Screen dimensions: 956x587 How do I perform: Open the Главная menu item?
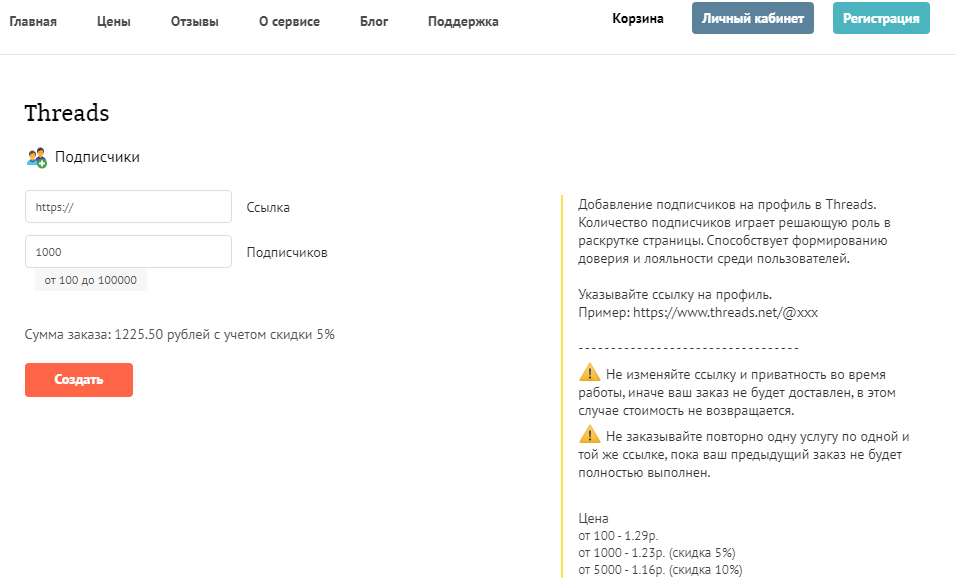(x=33, y=21)
